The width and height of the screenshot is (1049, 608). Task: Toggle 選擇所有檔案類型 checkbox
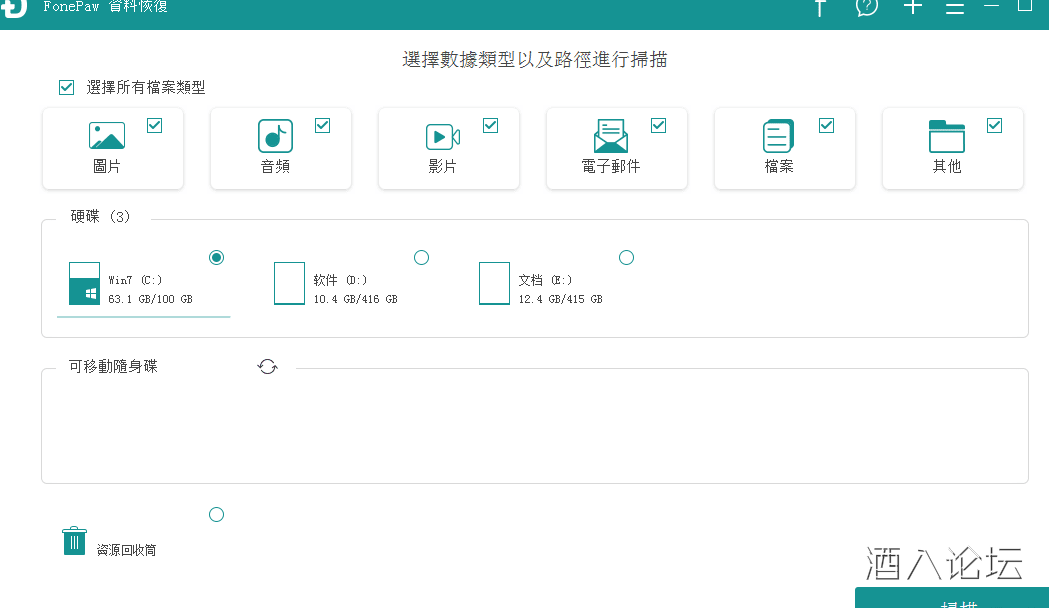pos(67,88)
